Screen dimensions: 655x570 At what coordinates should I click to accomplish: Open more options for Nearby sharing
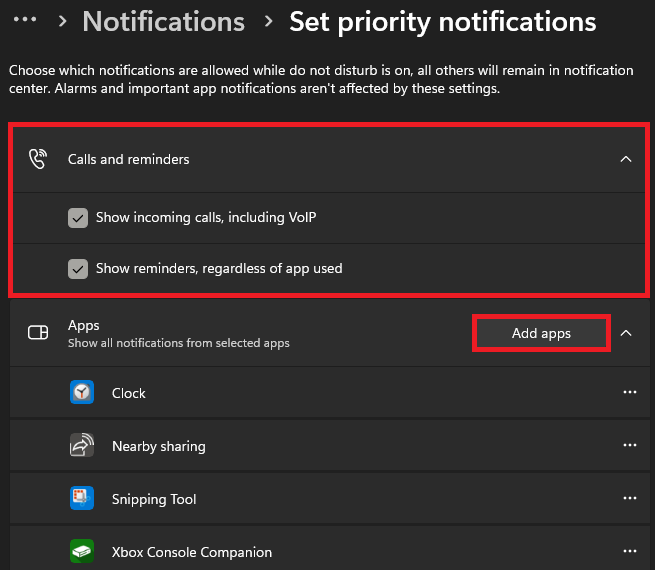point(629,446)
